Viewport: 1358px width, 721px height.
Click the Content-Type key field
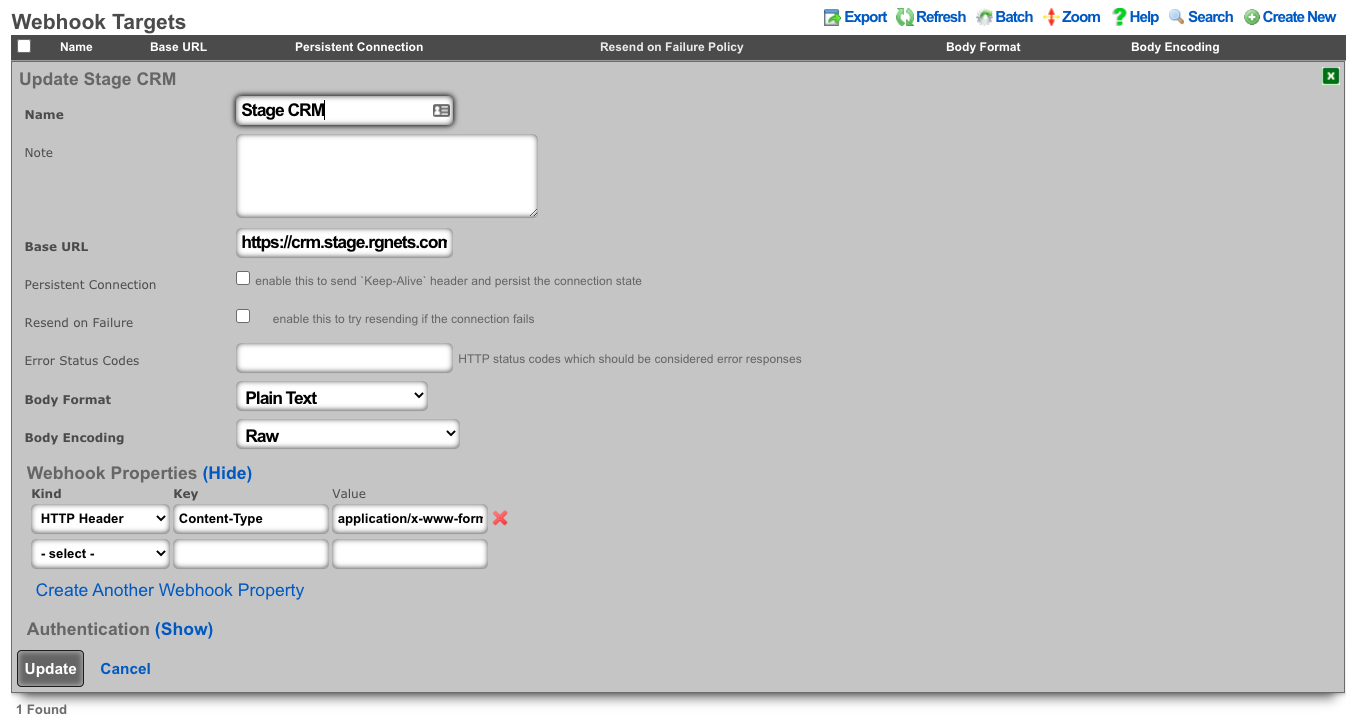pos(251,518)
